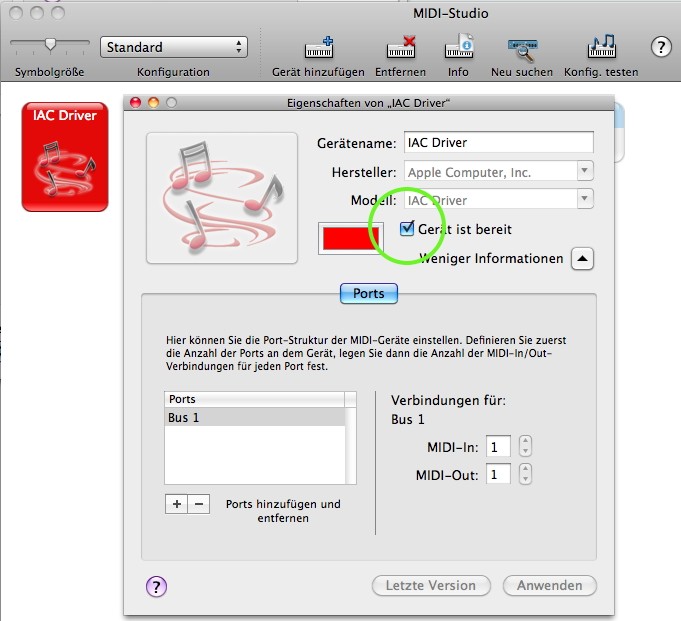Image resolution: width=681 pixels, height=621 pixels.
Task: Open the Konfiguration Standard dropdown
Action: (174, 47)
